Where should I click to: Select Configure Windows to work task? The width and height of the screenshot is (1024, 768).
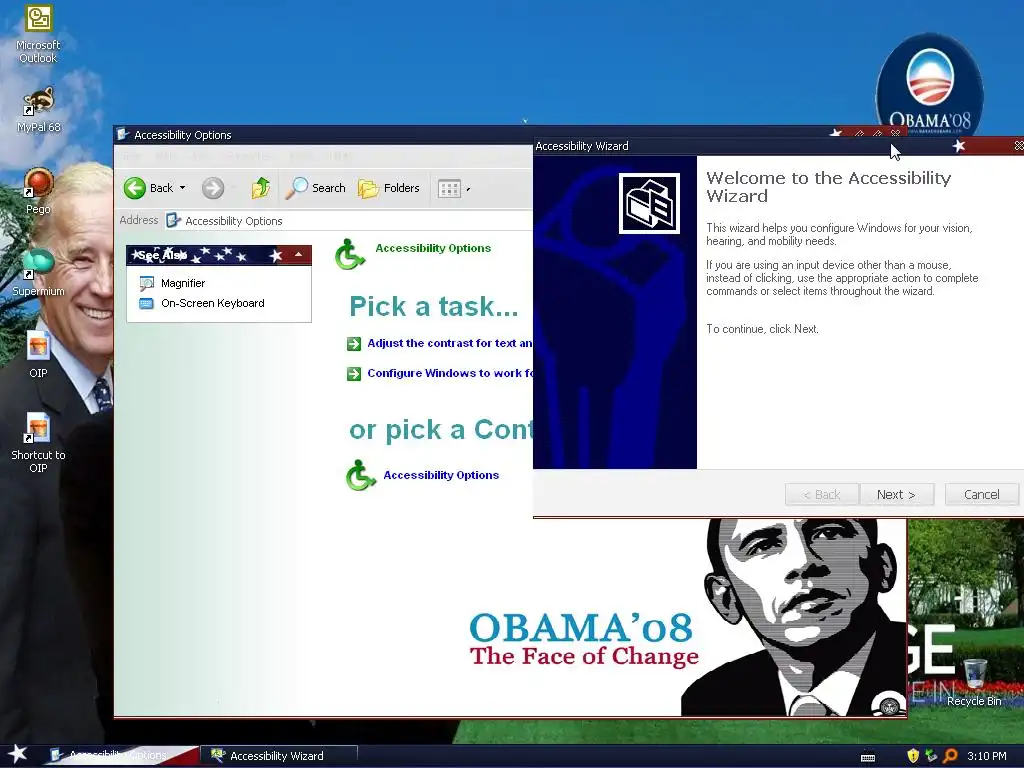[450, 373]
